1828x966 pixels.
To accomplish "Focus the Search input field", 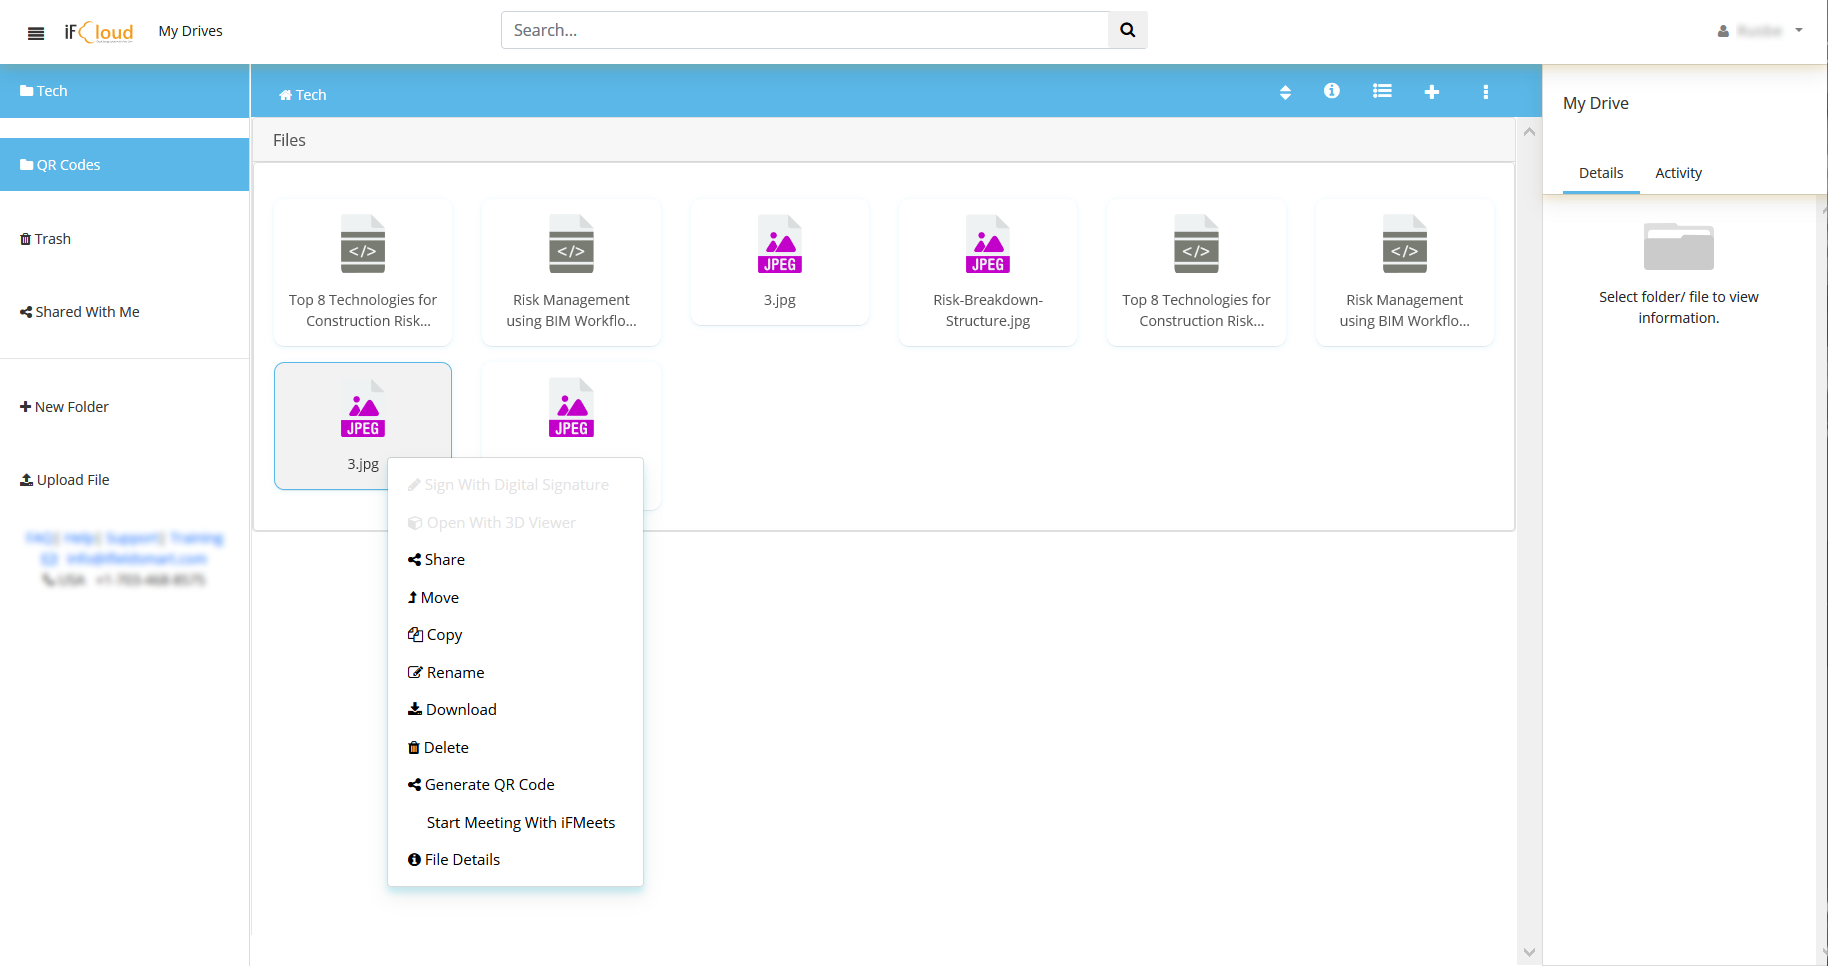I will (x=805, y=30).
